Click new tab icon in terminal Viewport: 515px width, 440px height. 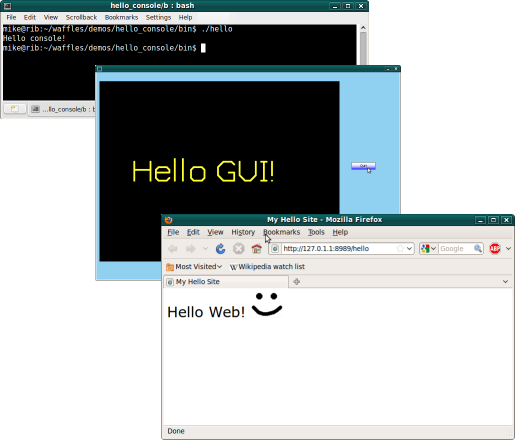15,109
